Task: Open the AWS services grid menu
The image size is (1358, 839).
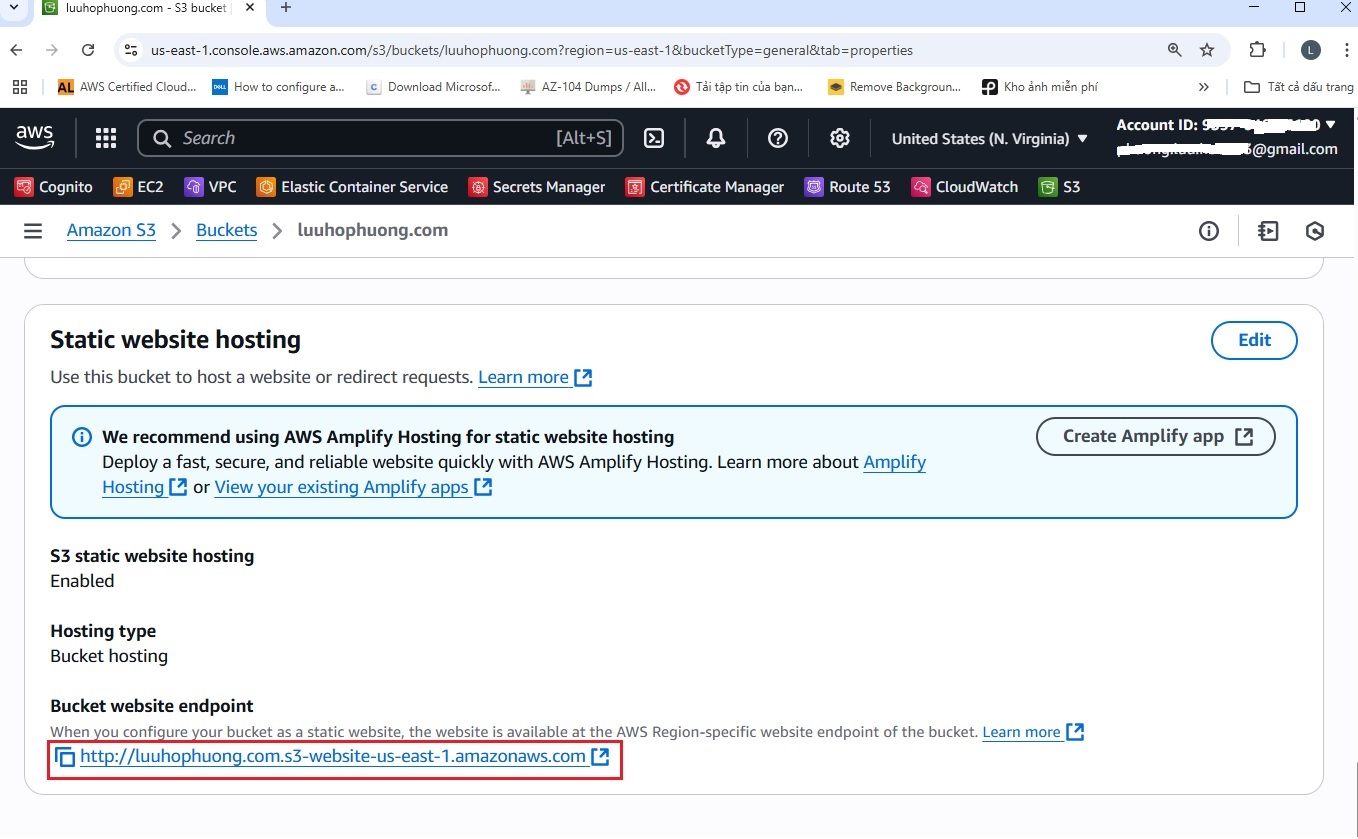Action: (x=106, y=138)
